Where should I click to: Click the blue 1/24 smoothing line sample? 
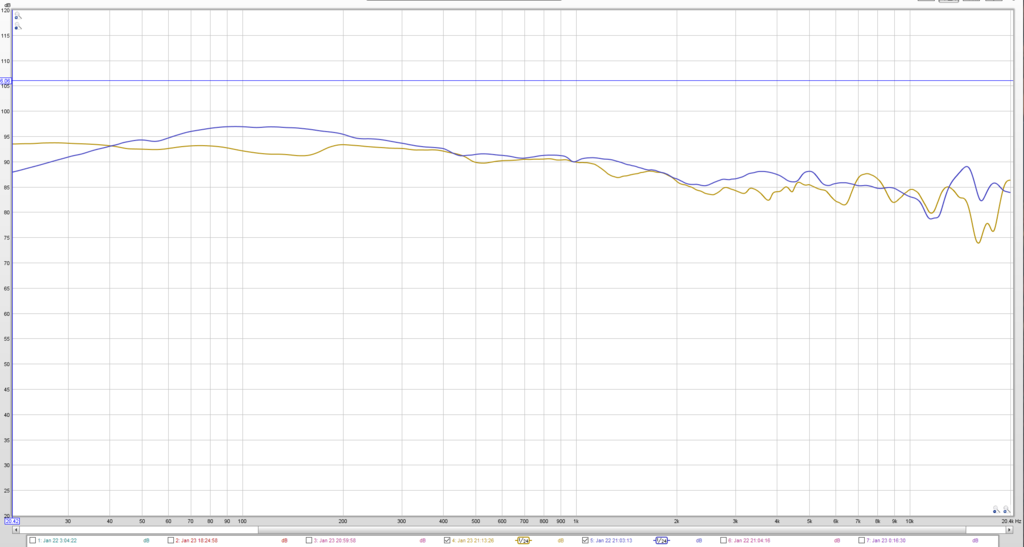(661, 540)
